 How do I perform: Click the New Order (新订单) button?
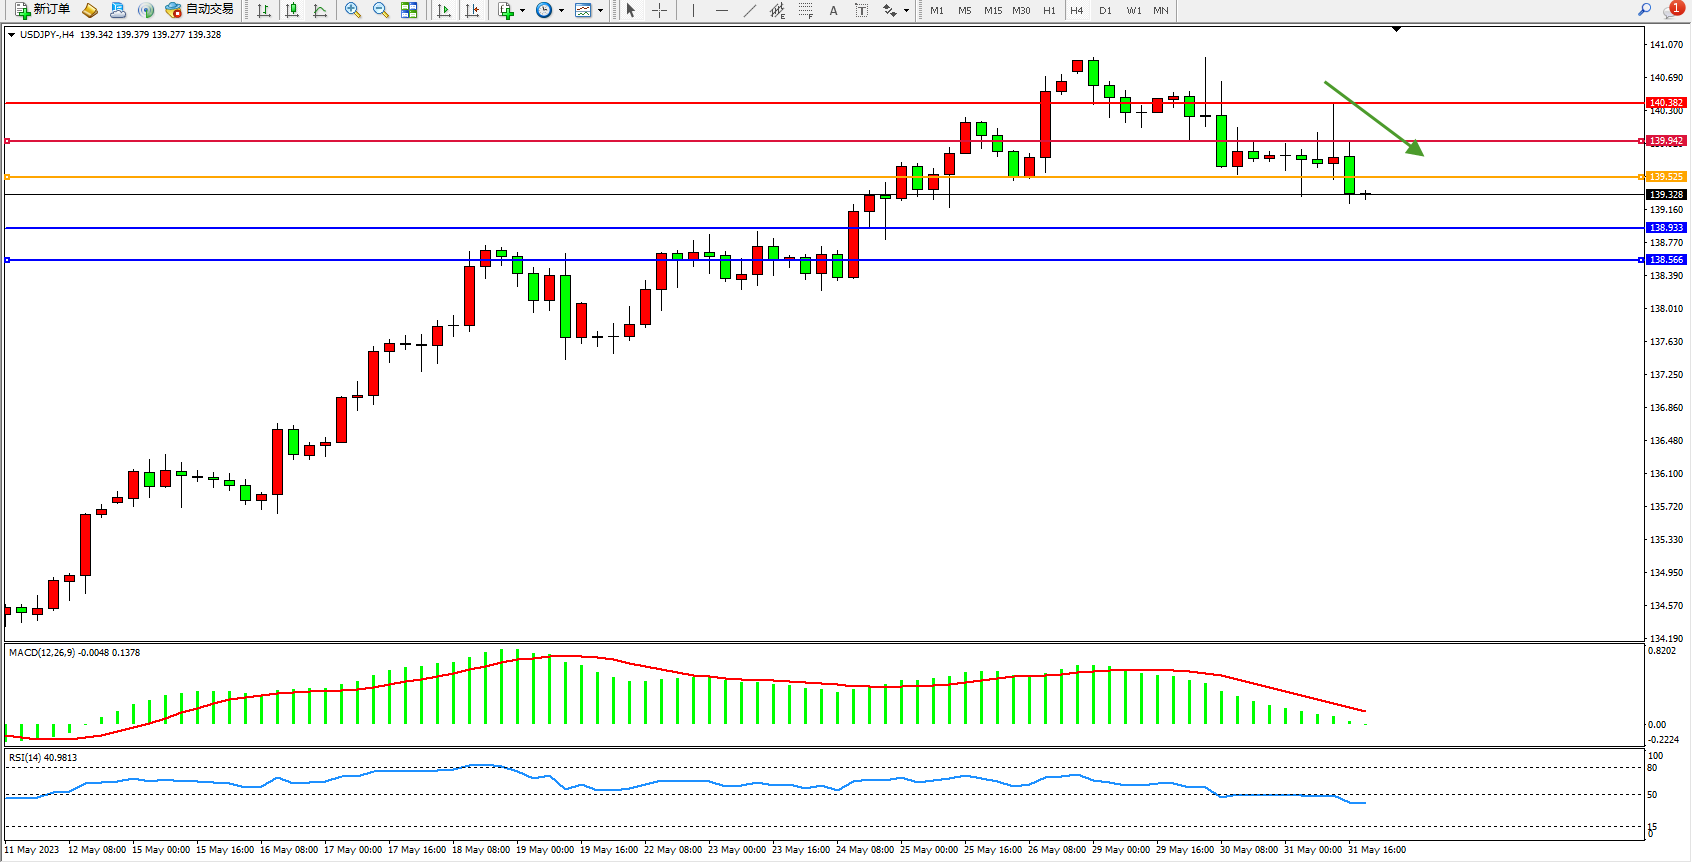click(42, 10)
